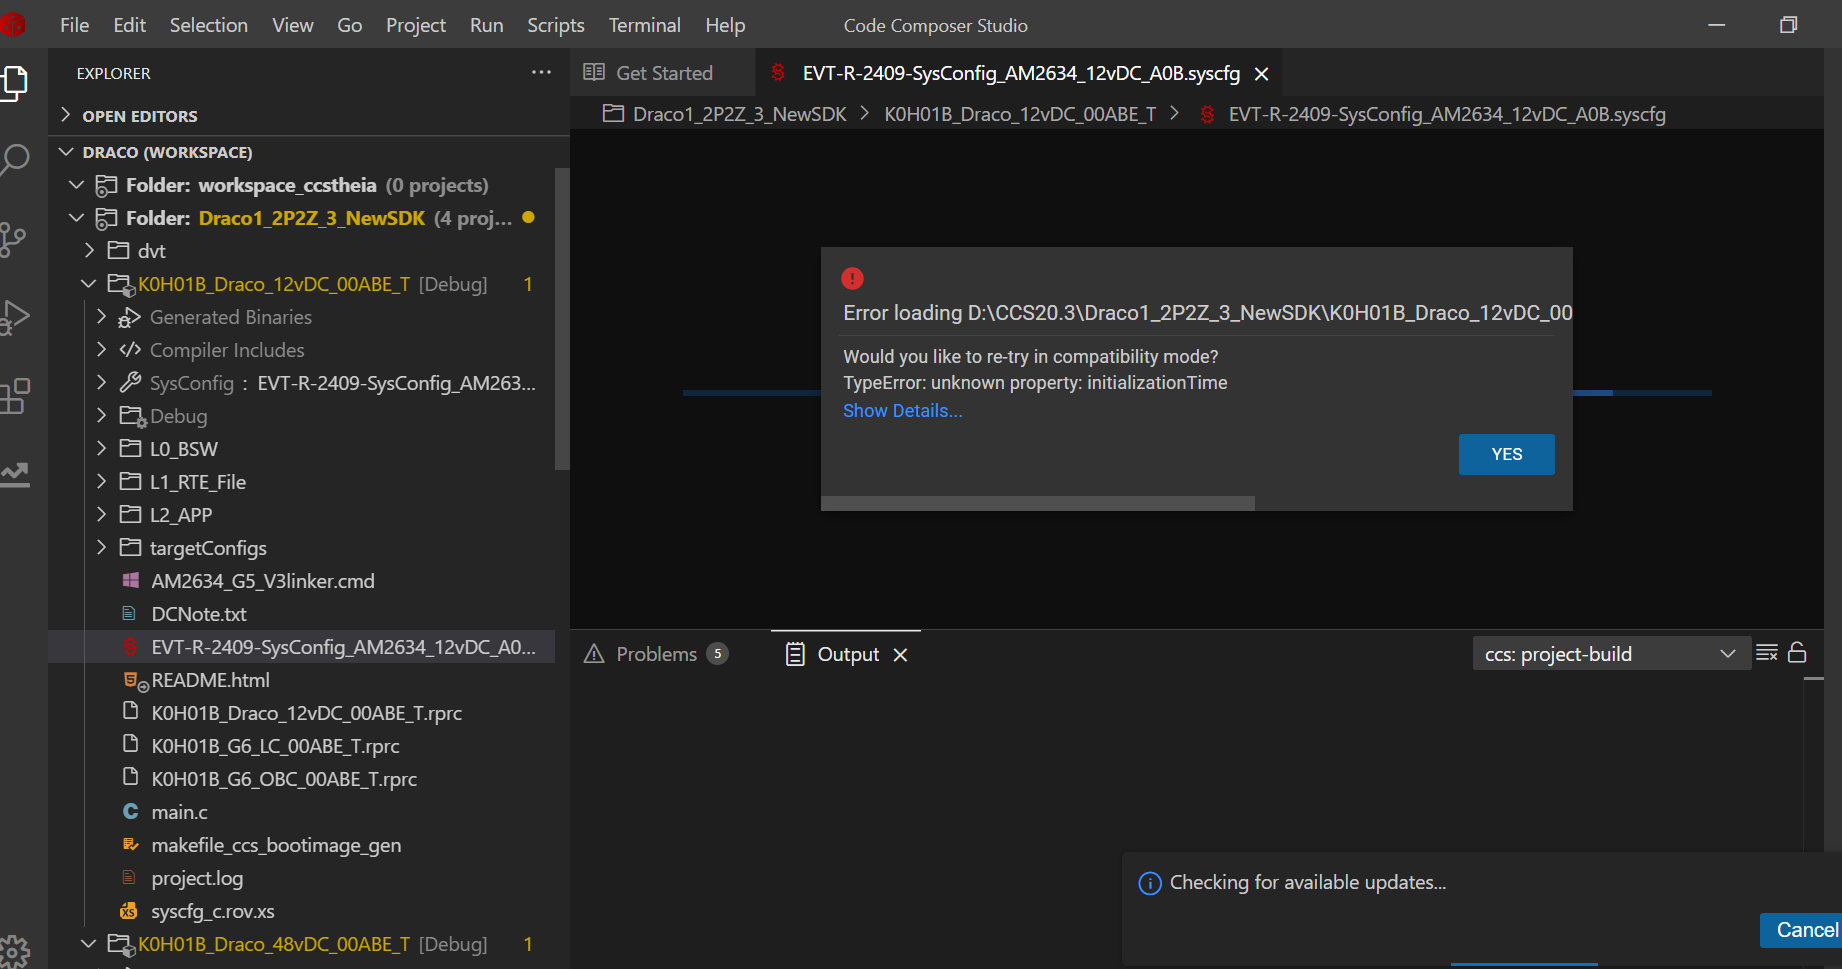The height and width of the screenshot is (969, 1842).
Task: Click the red error icon in dialog
Action: [x=852, y=279]
